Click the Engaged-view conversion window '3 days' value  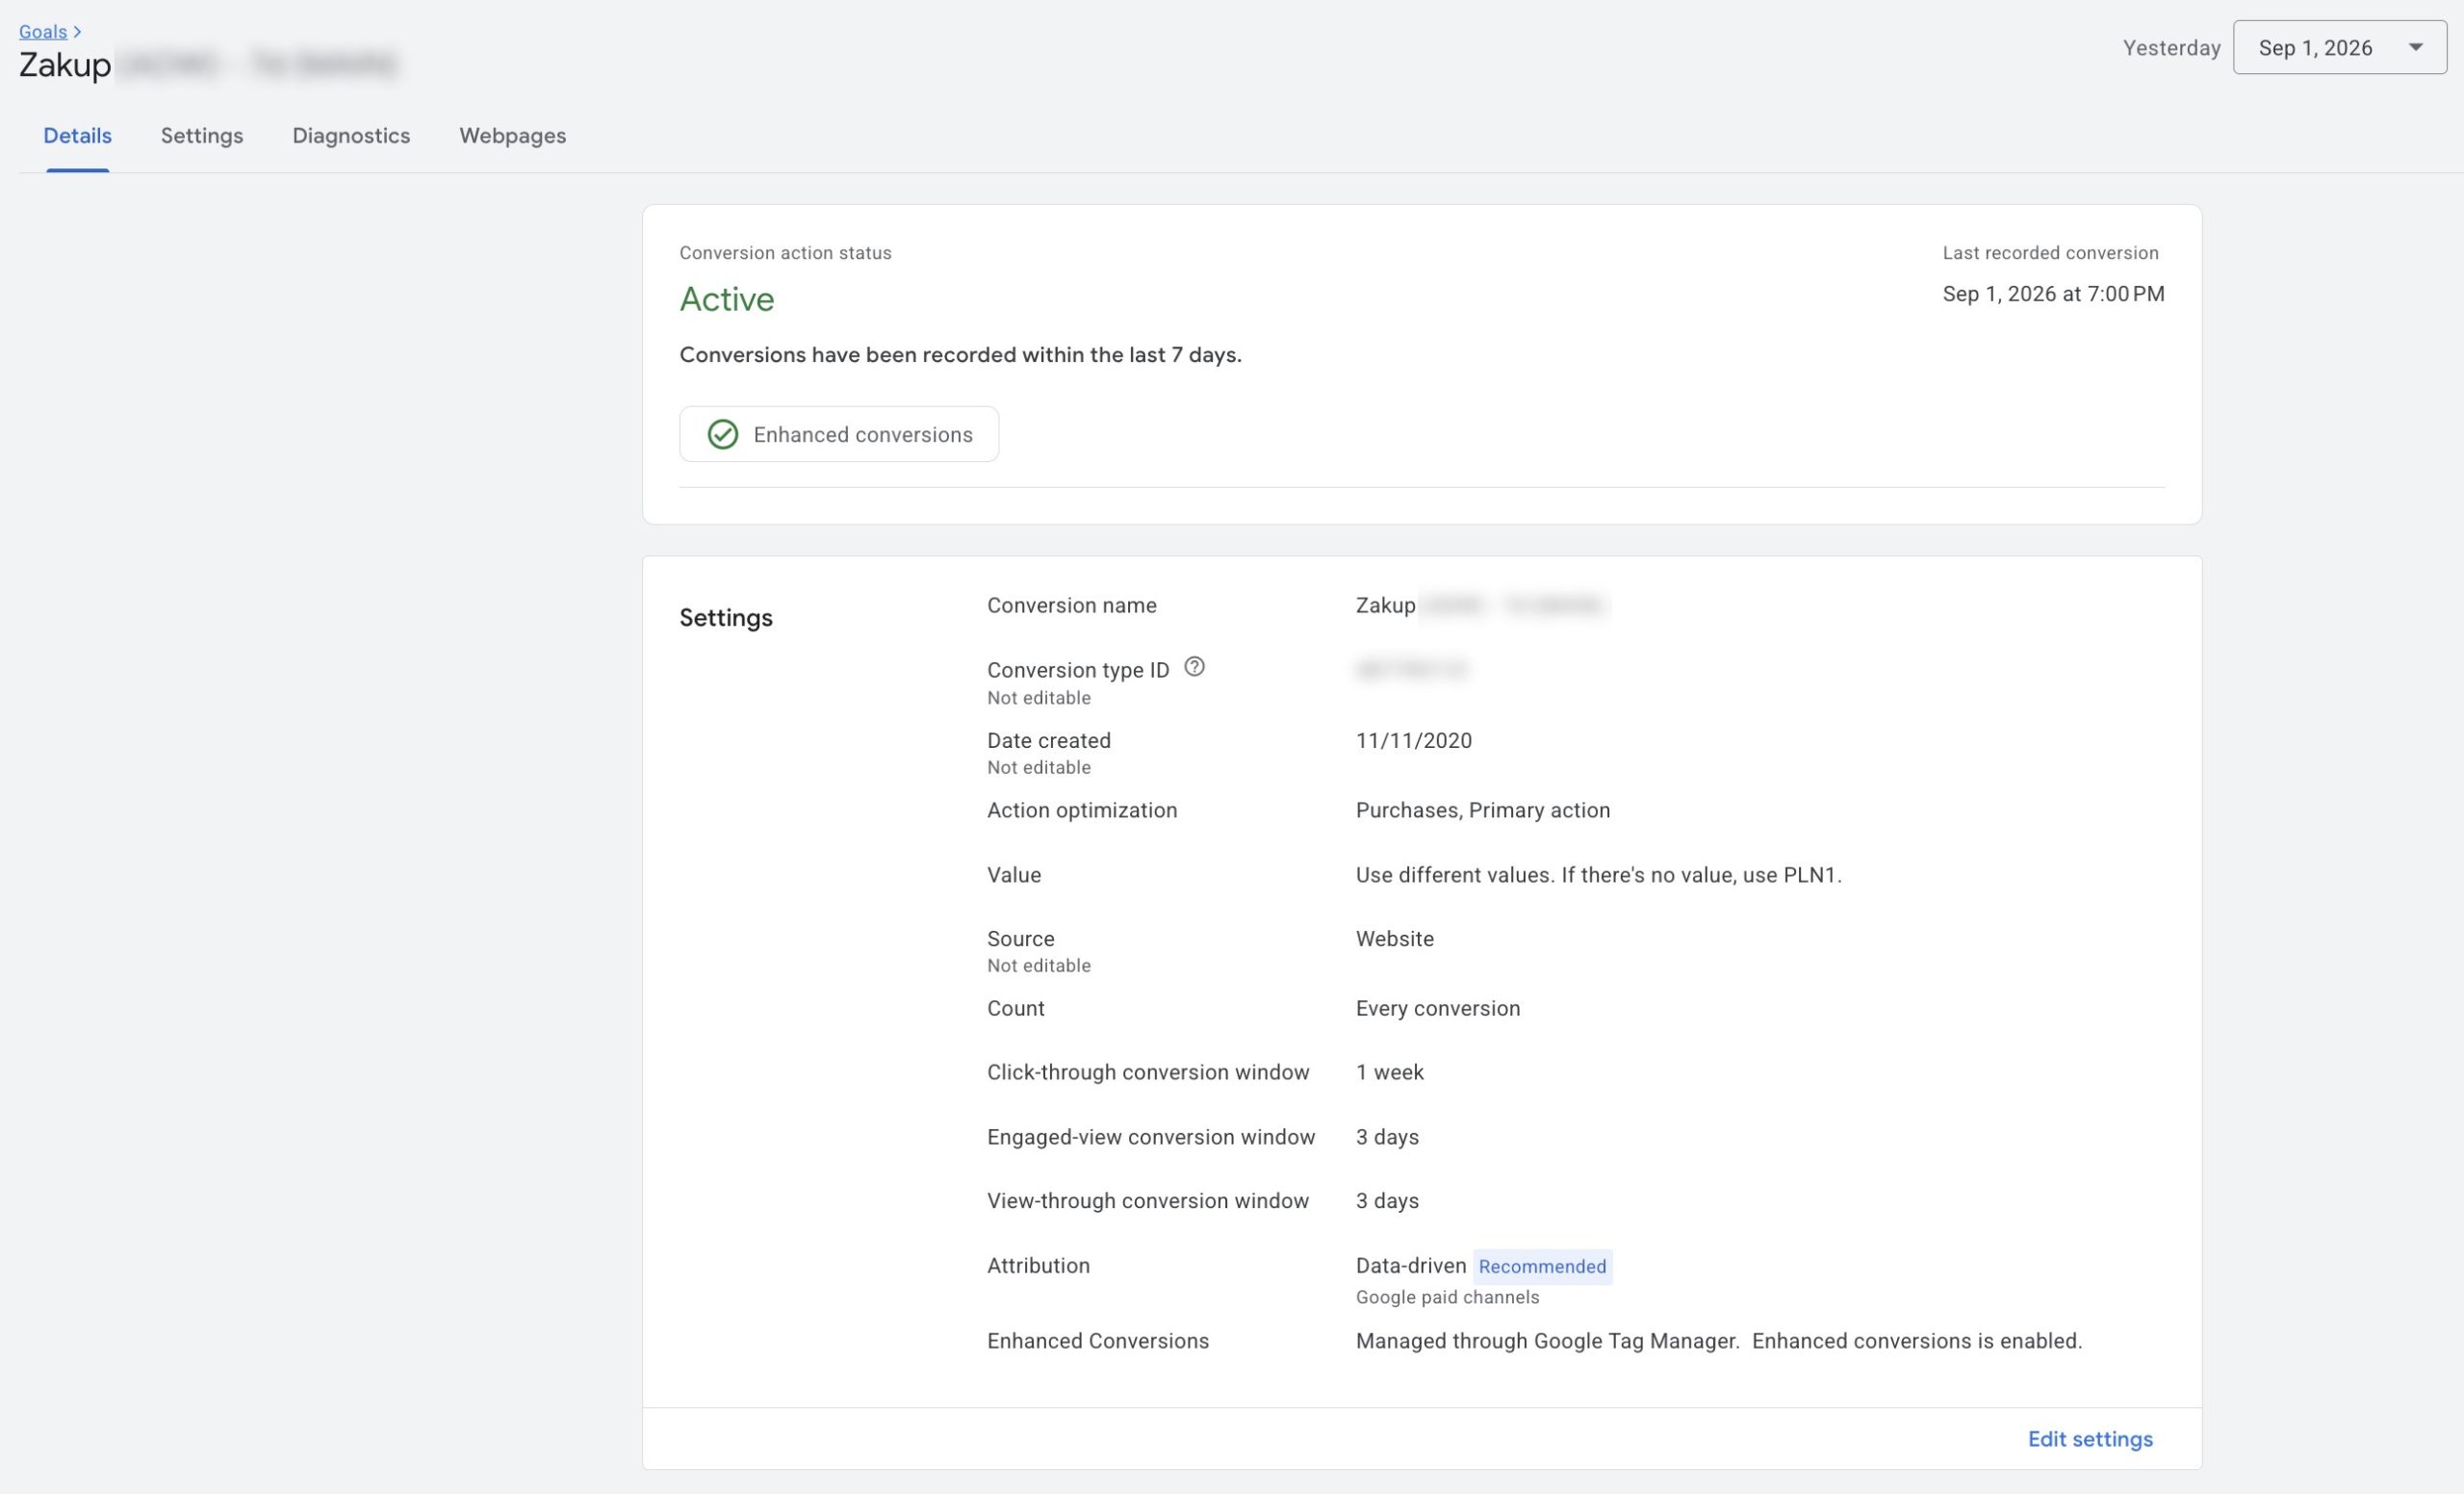point(1388,1138)
